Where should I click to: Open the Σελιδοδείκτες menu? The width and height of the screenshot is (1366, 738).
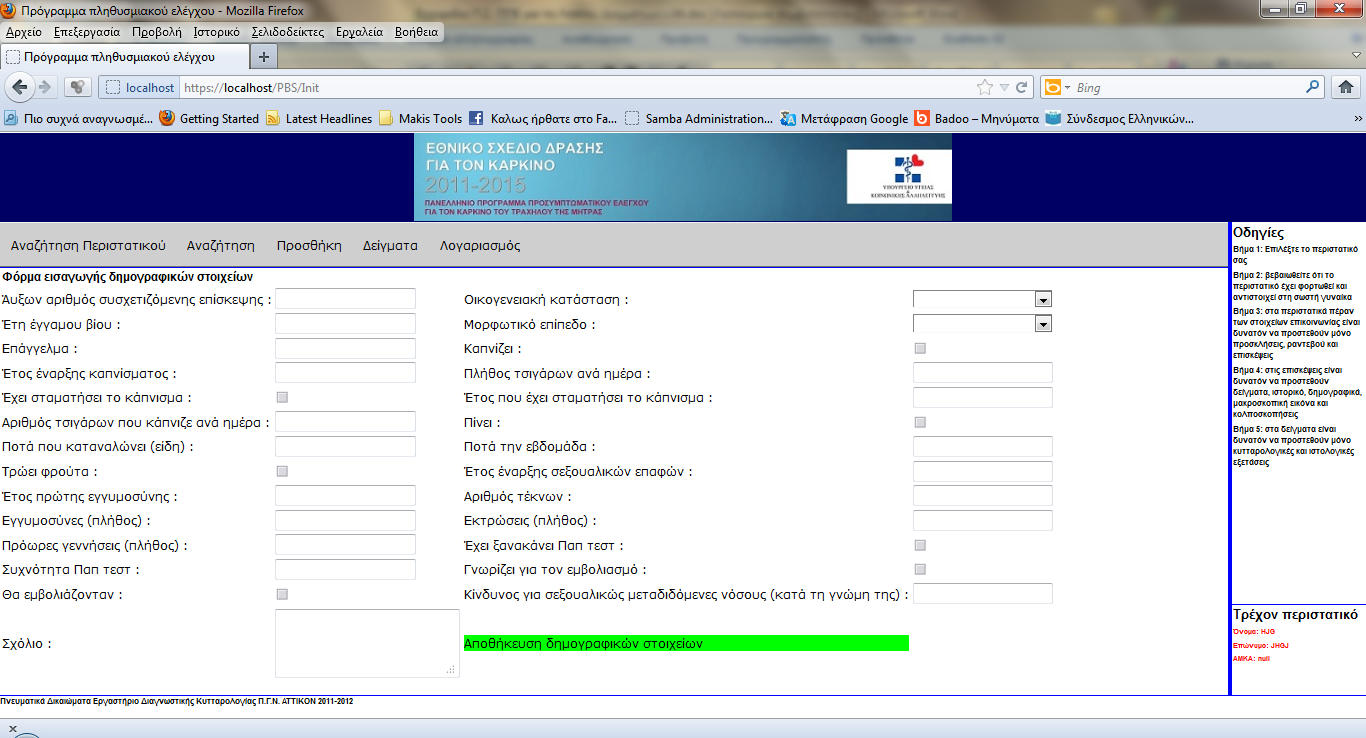point(288,32)
